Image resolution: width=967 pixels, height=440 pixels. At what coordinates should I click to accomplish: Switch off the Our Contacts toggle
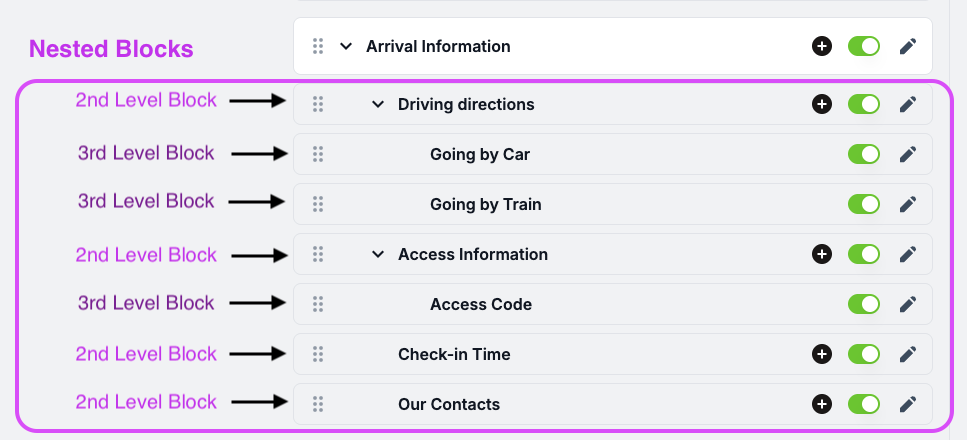click(x=863, y=404)
